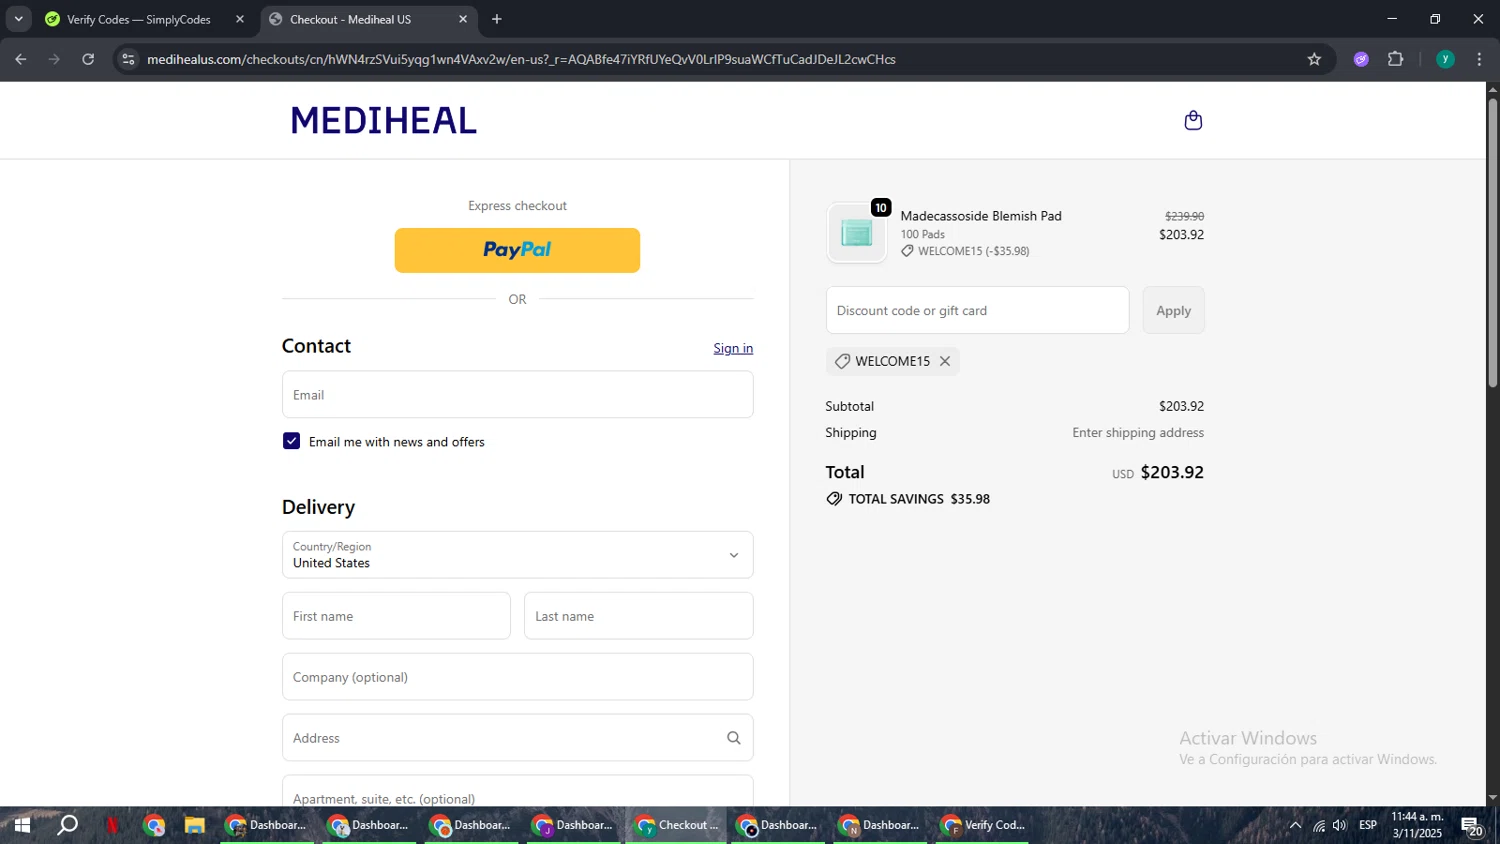Bookmark this page with the star icon
This screenshot has height=844, width=1500.
(1314, 59)
